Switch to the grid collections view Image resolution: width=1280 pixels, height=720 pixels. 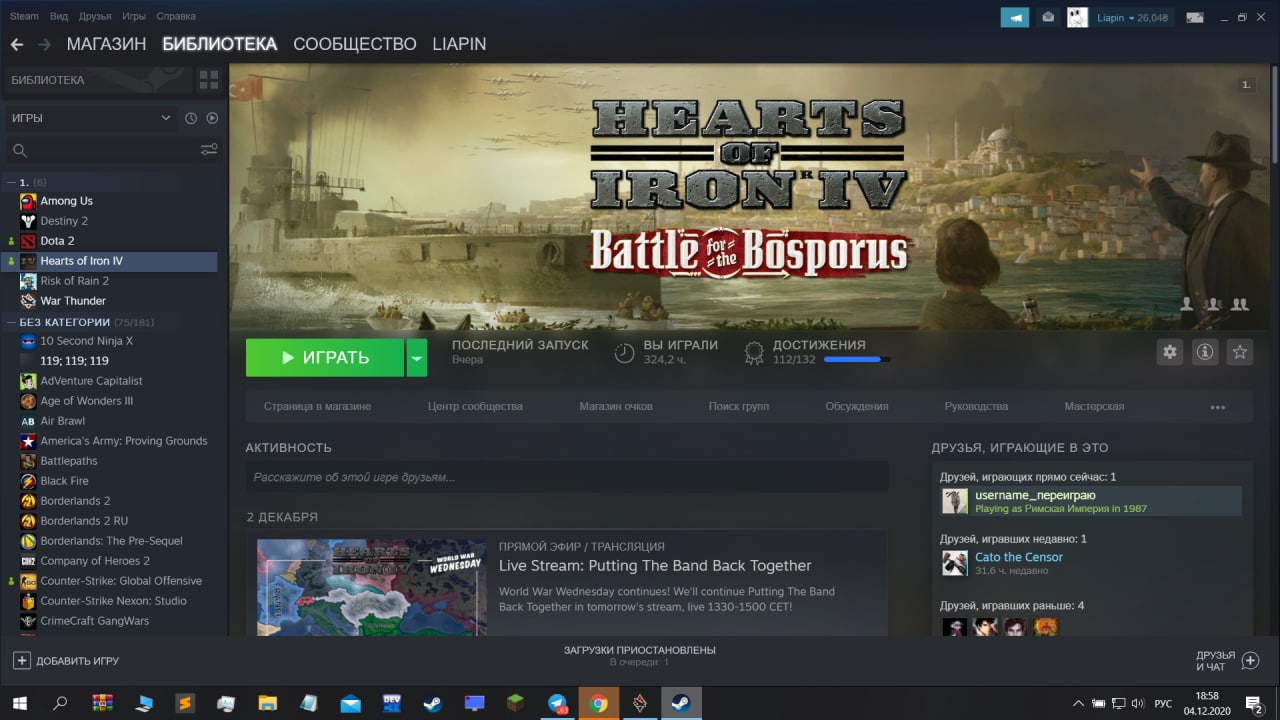pyautogui.click(x=208, y=80)
